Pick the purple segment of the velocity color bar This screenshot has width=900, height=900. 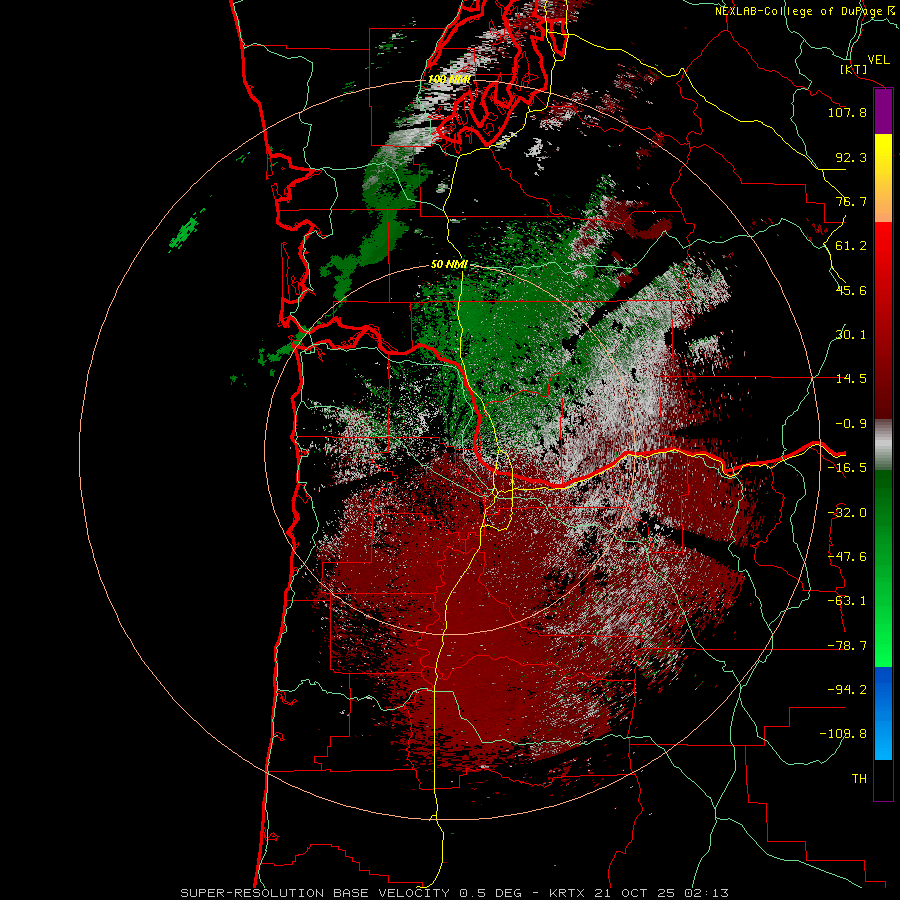883,111
